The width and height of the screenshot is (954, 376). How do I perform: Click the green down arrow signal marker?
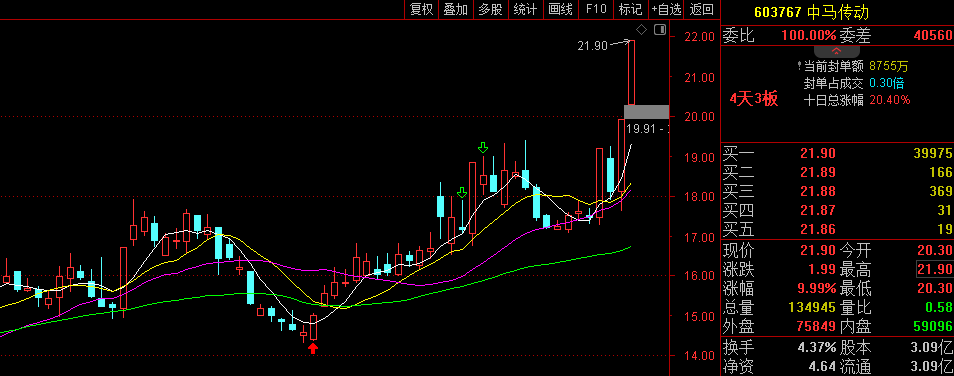483,148
